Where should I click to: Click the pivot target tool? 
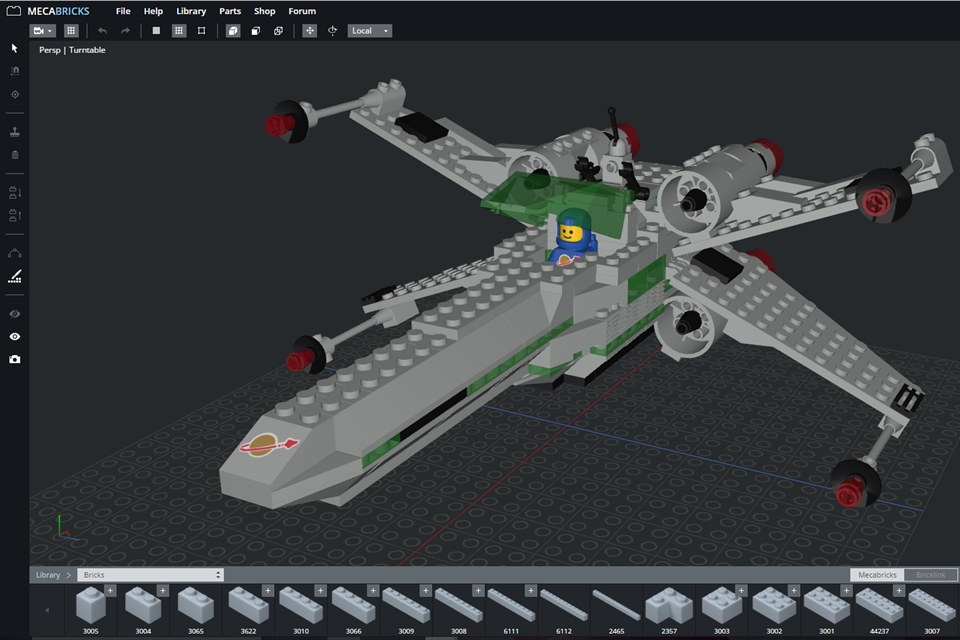coord(15,94)
